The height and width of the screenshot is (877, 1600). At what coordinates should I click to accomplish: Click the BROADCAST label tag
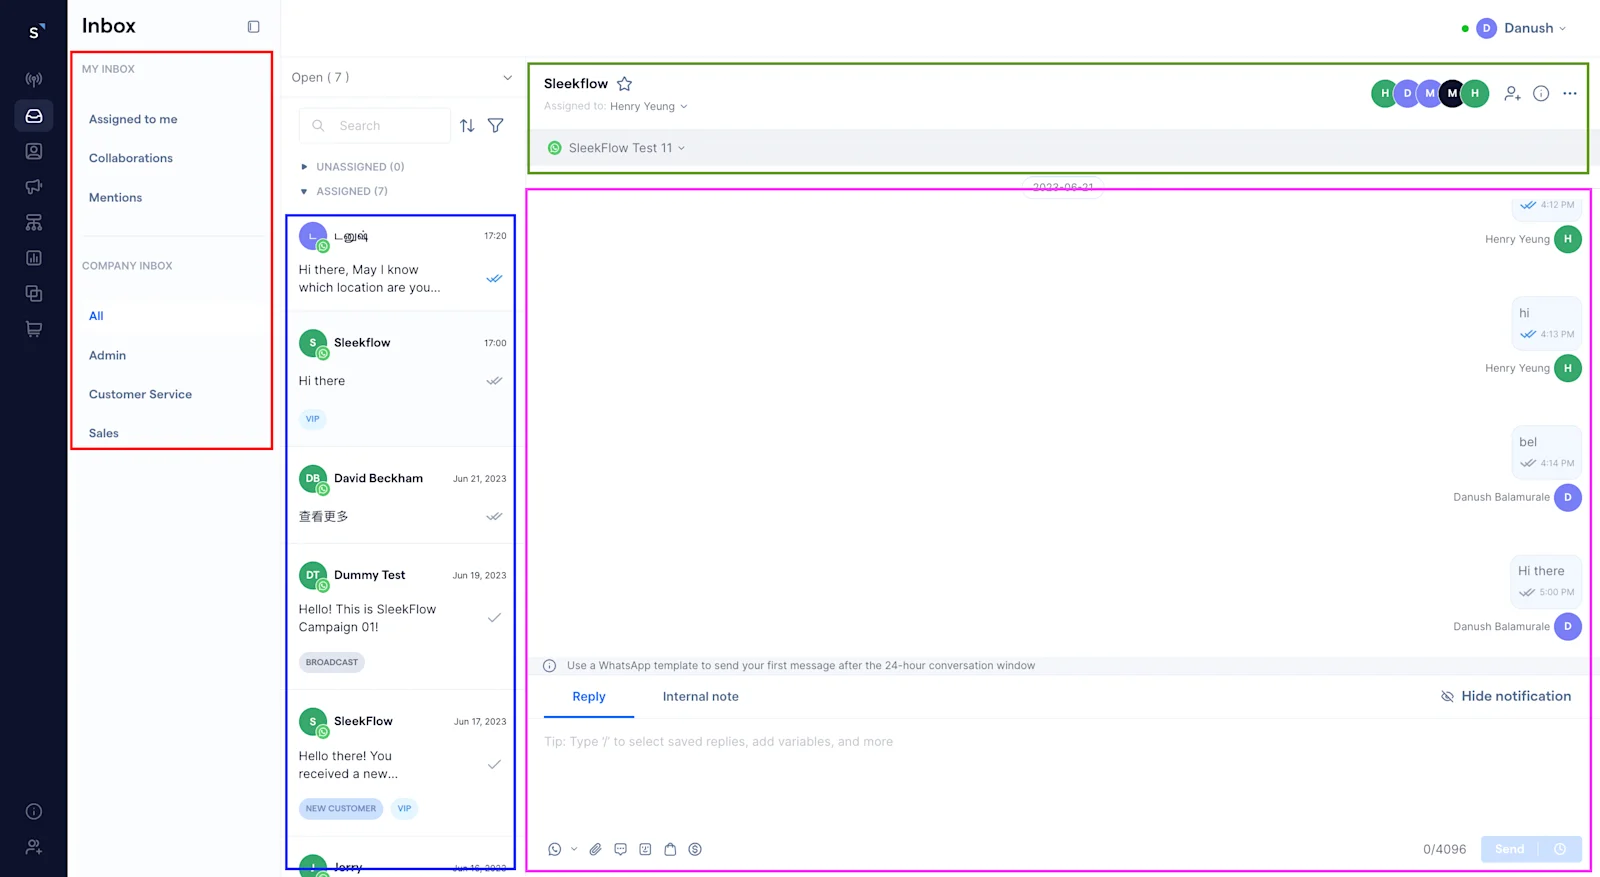[332, 662]
